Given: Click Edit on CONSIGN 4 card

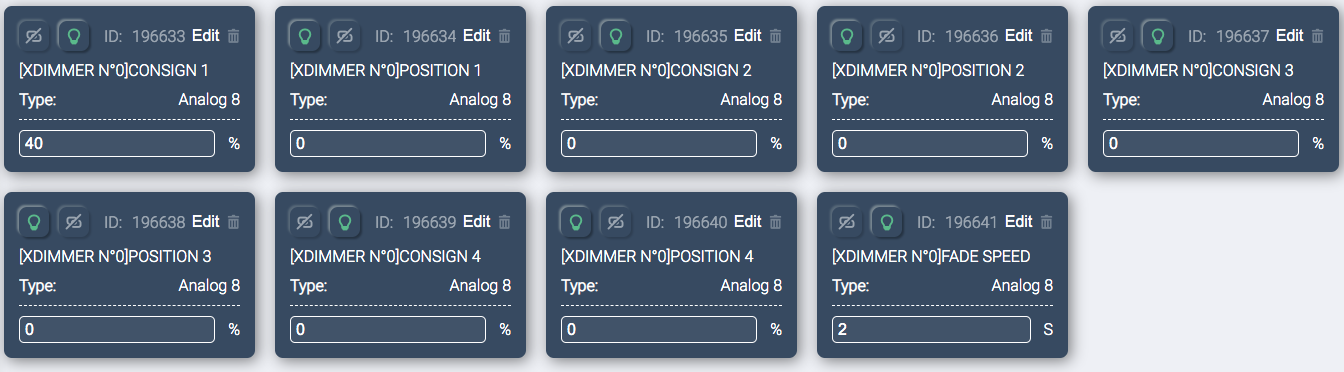Looking at the screenshot, I should pos(477,222).
